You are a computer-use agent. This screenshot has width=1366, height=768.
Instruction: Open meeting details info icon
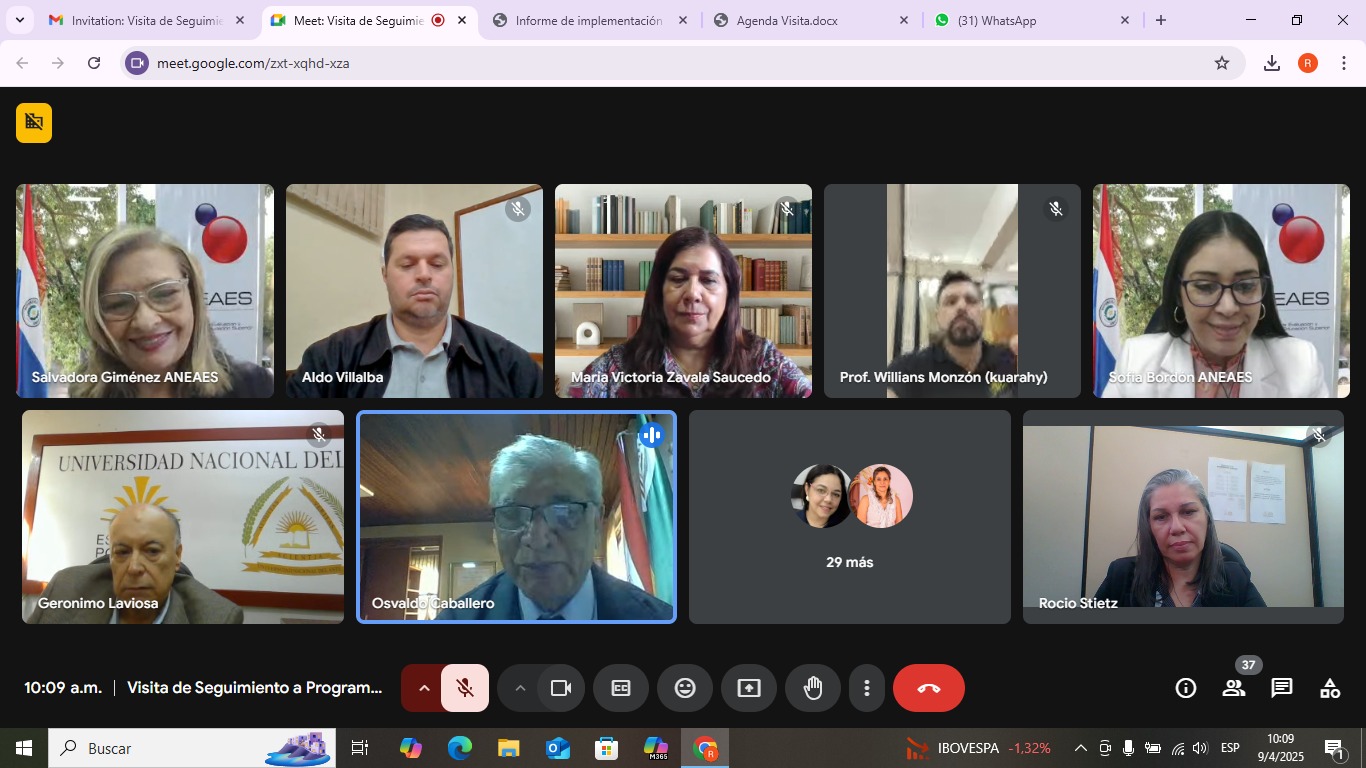point(1186,688)
